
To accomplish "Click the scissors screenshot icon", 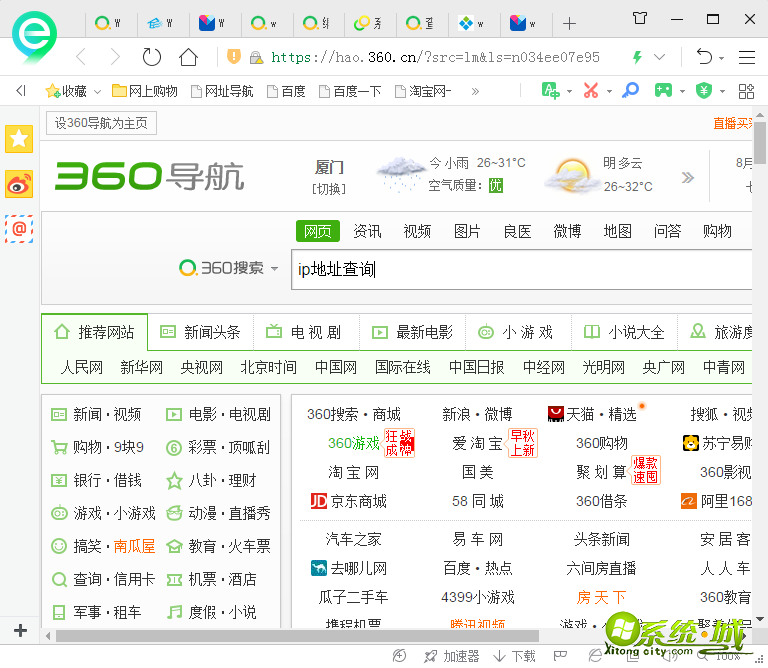I will (x=591, y=91).
